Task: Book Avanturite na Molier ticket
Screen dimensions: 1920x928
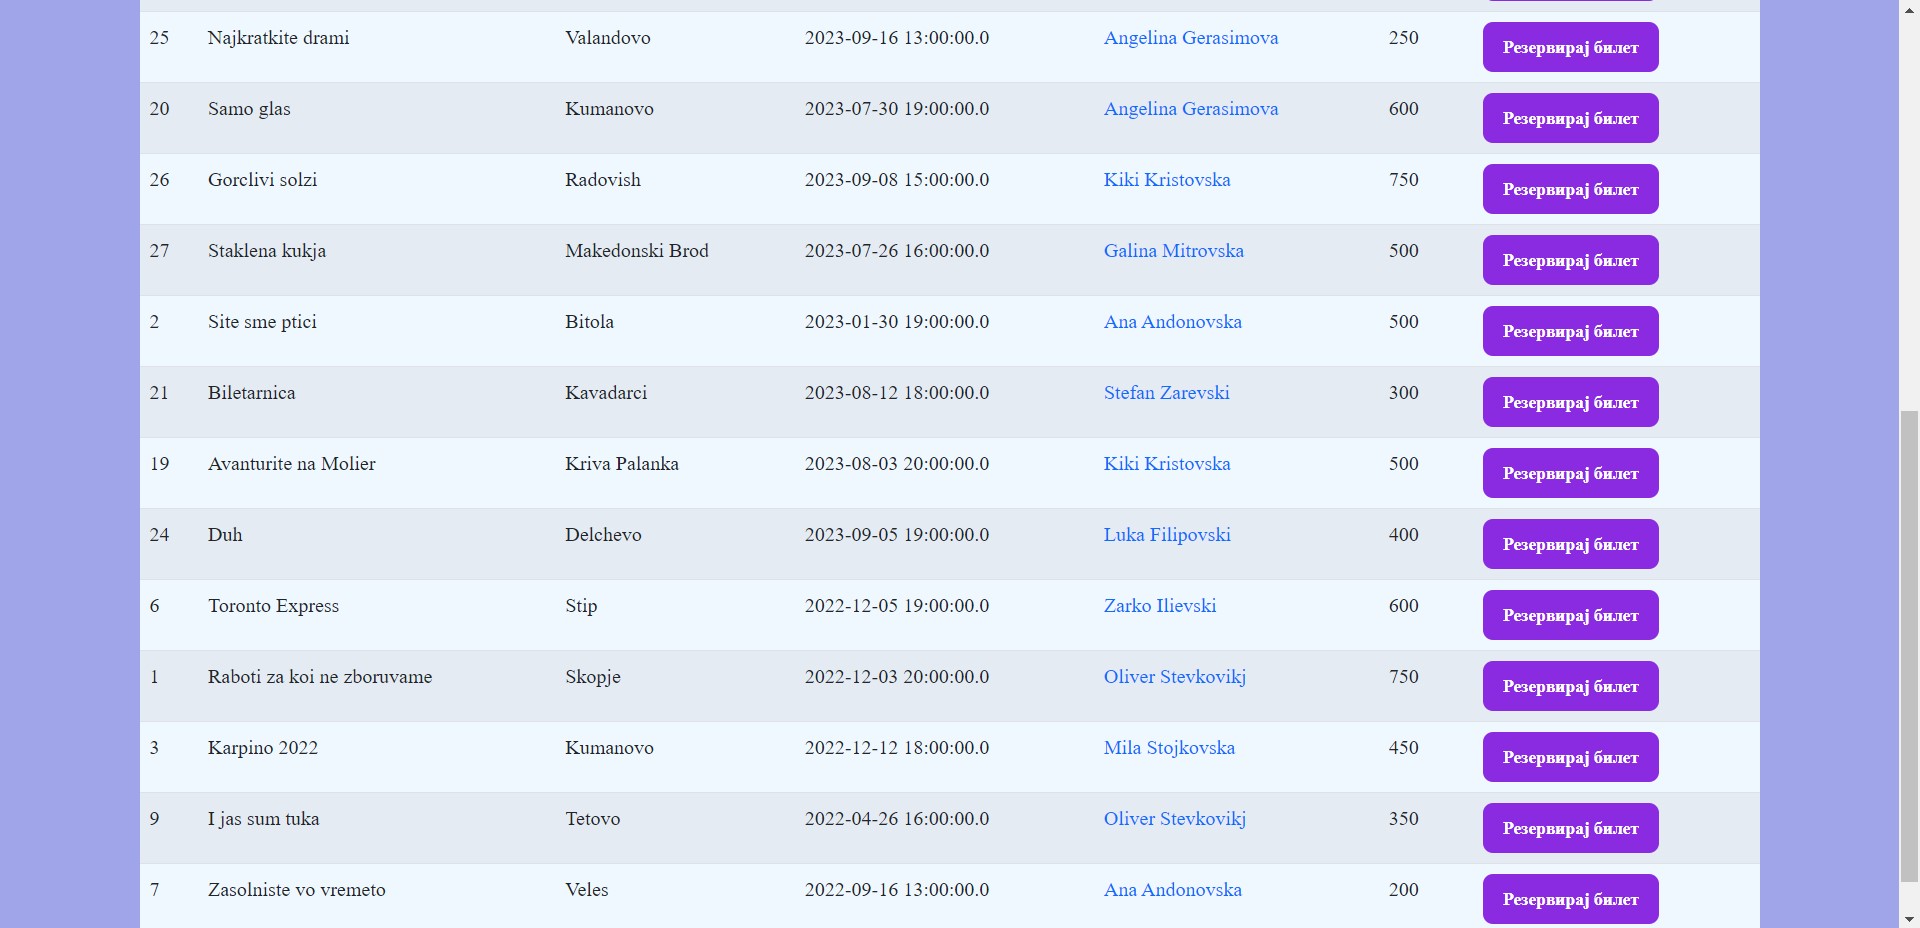Action: pyautogui.click(x=1570, y=473)
